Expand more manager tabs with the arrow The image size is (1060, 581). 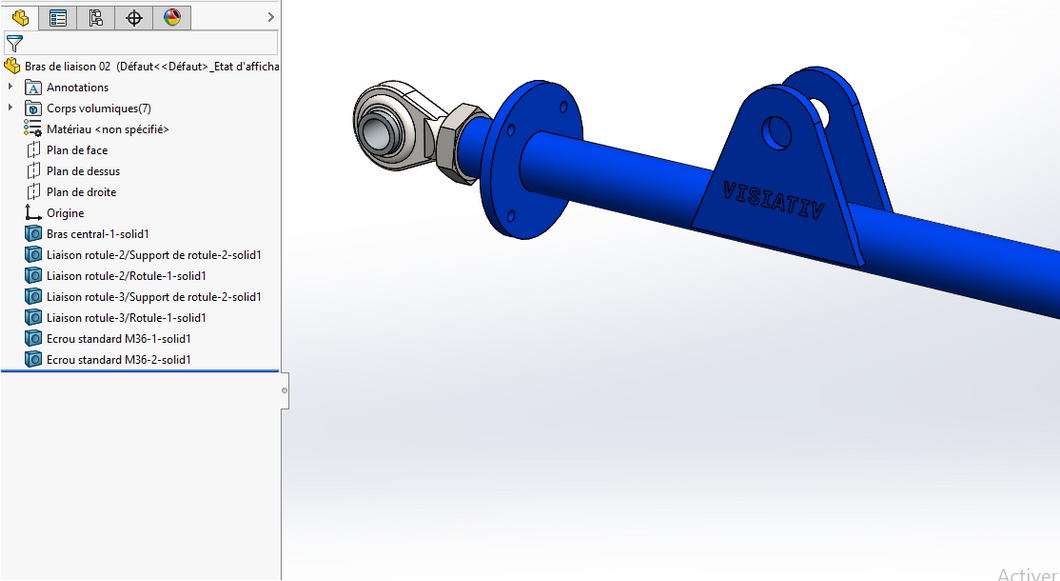tap(271, 18)
